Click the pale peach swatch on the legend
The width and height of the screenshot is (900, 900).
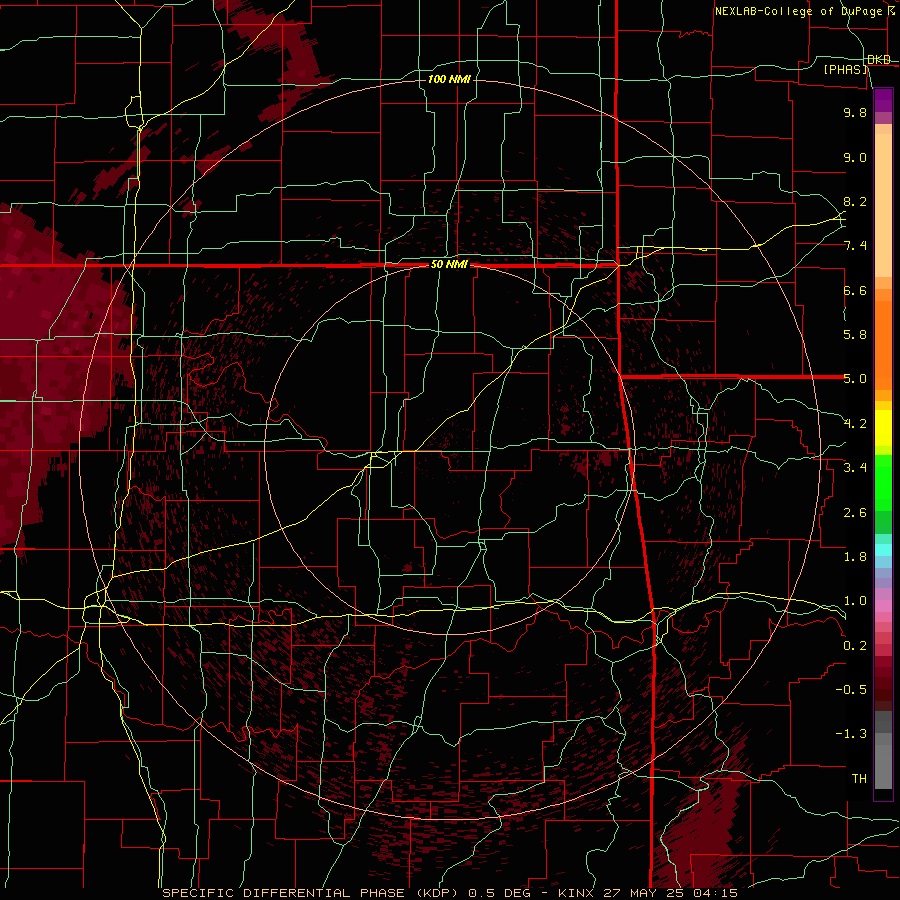click(883, 207)
